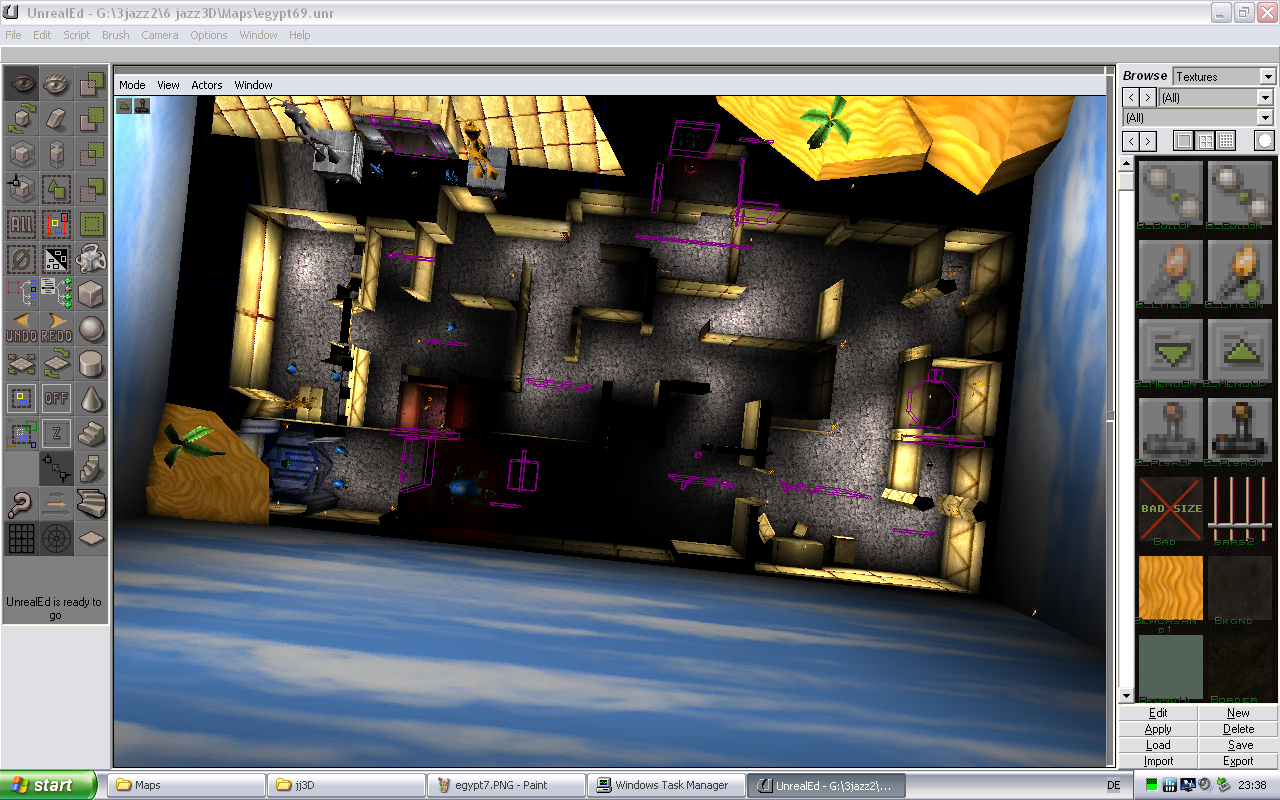Open the Brush menu
This screenshot has height=800, width=1280.
pyautogui.click(x=116, y=35)
